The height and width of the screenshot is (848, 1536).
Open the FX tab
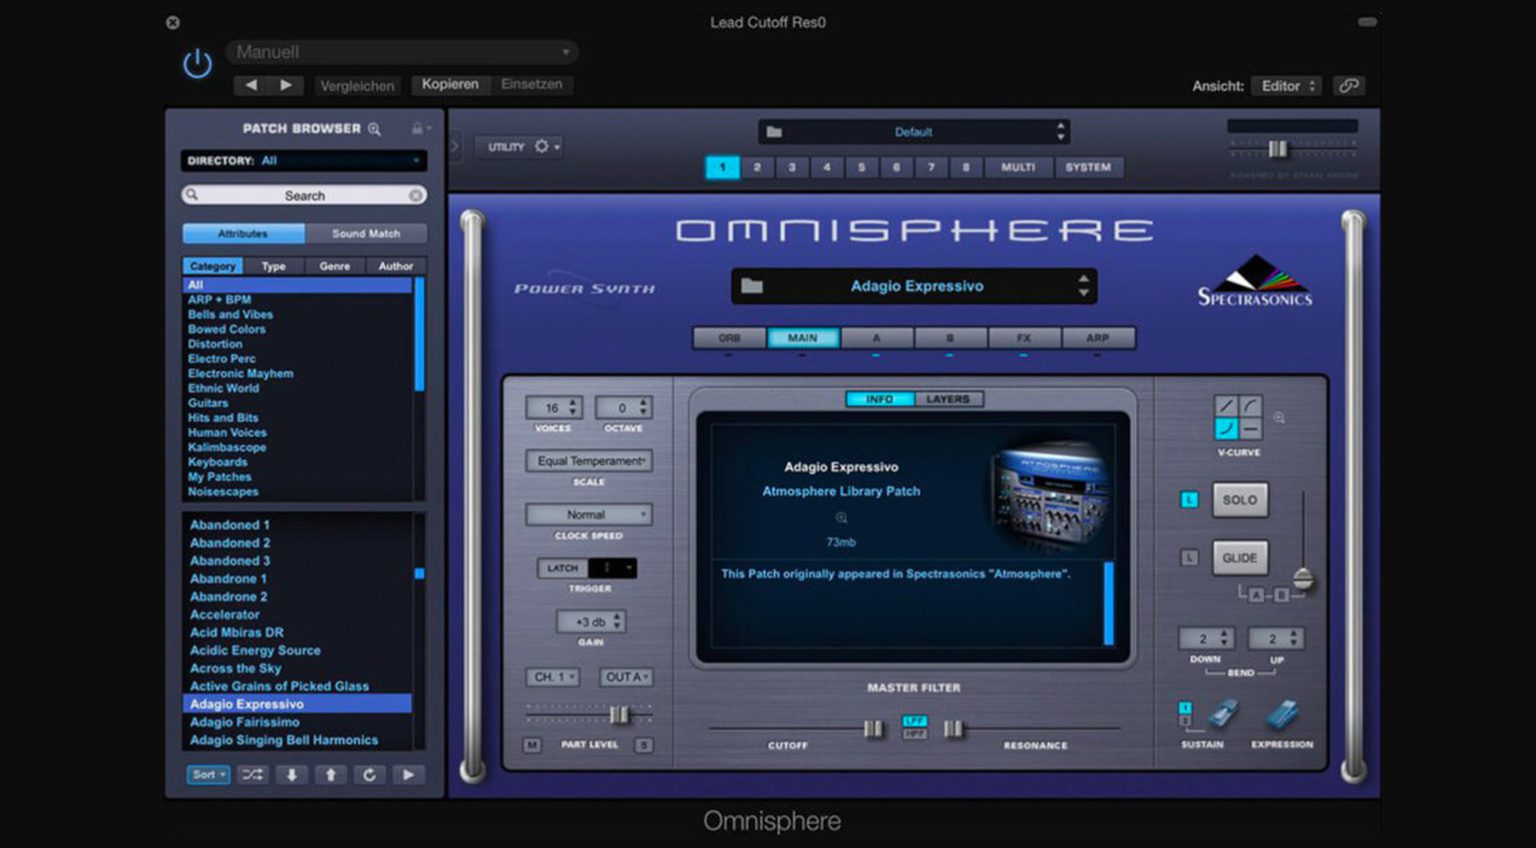[1023, 338]
